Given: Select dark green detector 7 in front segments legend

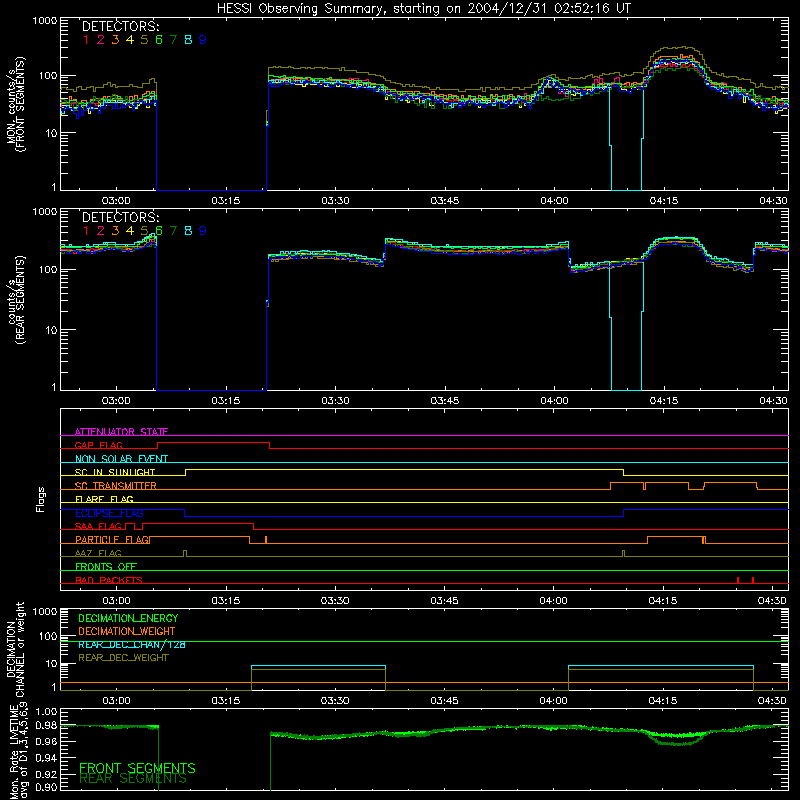Looking at the screenshot, I should pos(173,40).
